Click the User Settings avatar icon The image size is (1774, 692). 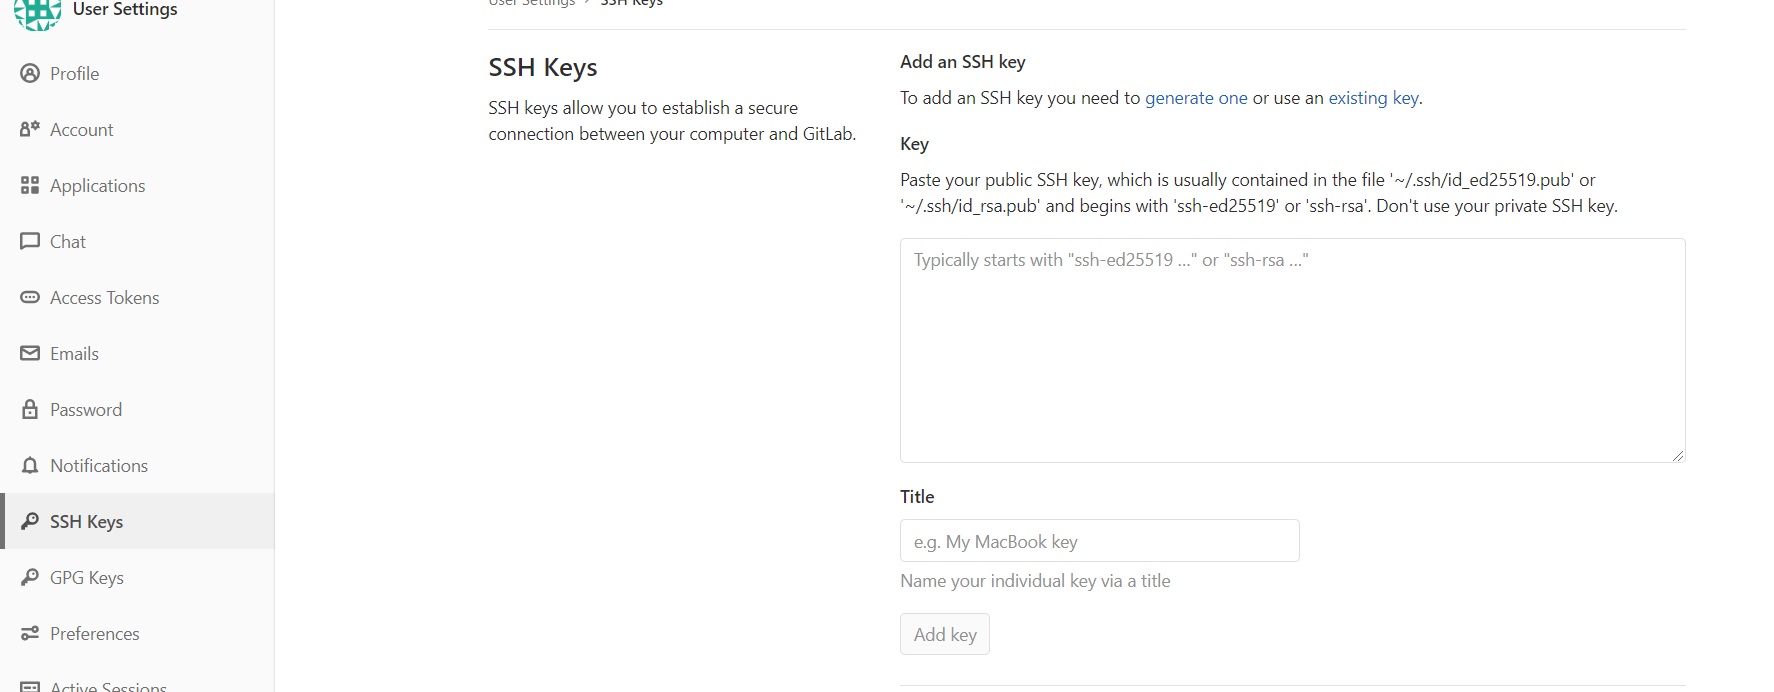coord(37,12)
